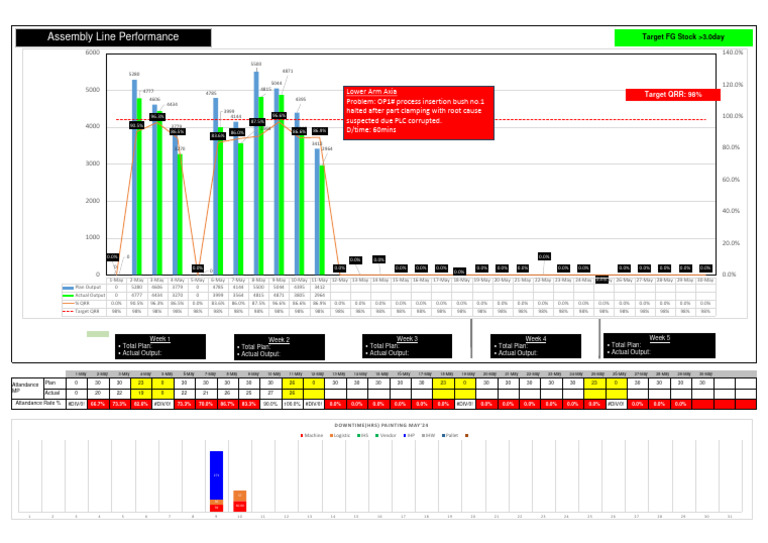
Task: Click the 1-May label on the chart axis
Action: click(116, 280)
